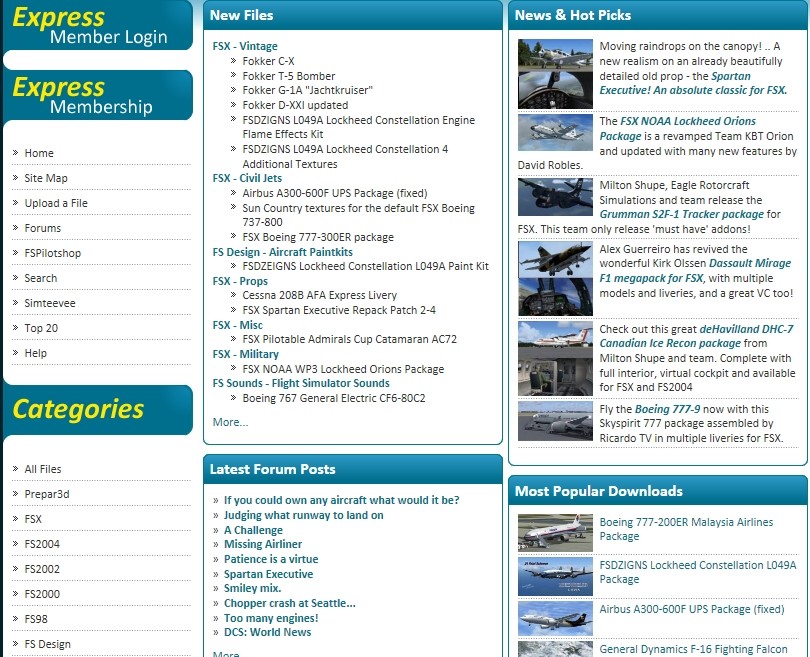This screenshot has height=657, width=810.
Task: Select the Fokker C-X file
Action: [x=268, y=61]
